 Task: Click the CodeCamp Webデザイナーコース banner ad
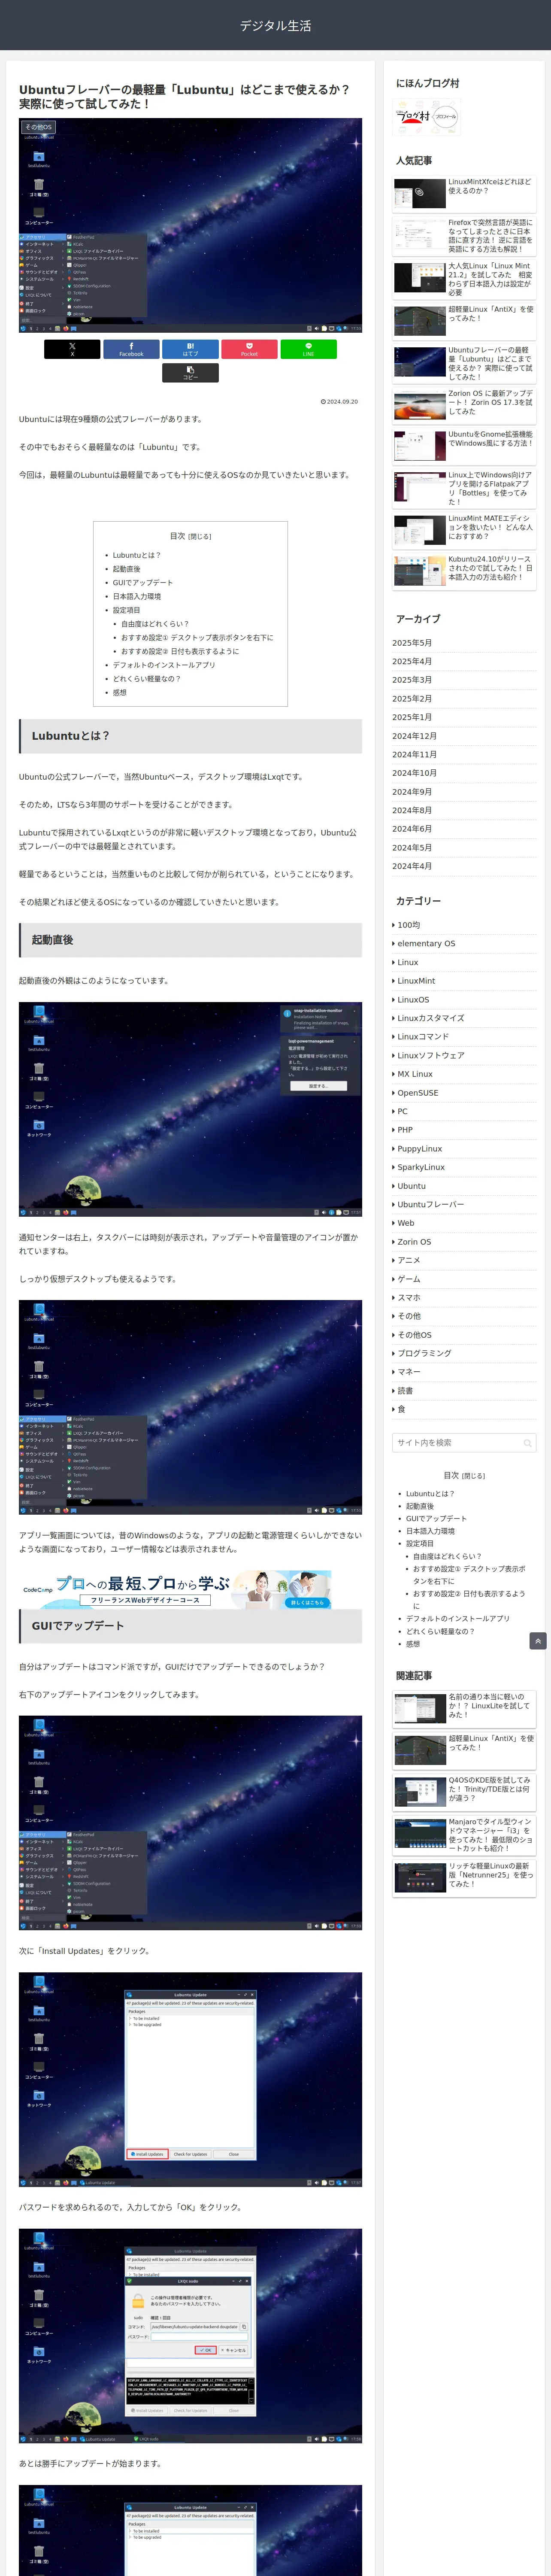[176, 1589]
